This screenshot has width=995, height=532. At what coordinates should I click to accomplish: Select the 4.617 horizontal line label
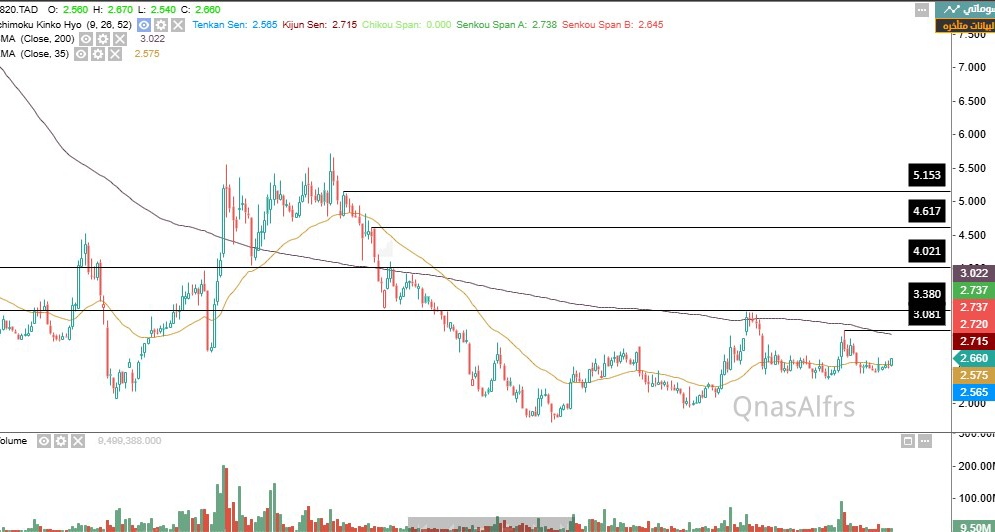pyautogui.click(x=926, y=210)
